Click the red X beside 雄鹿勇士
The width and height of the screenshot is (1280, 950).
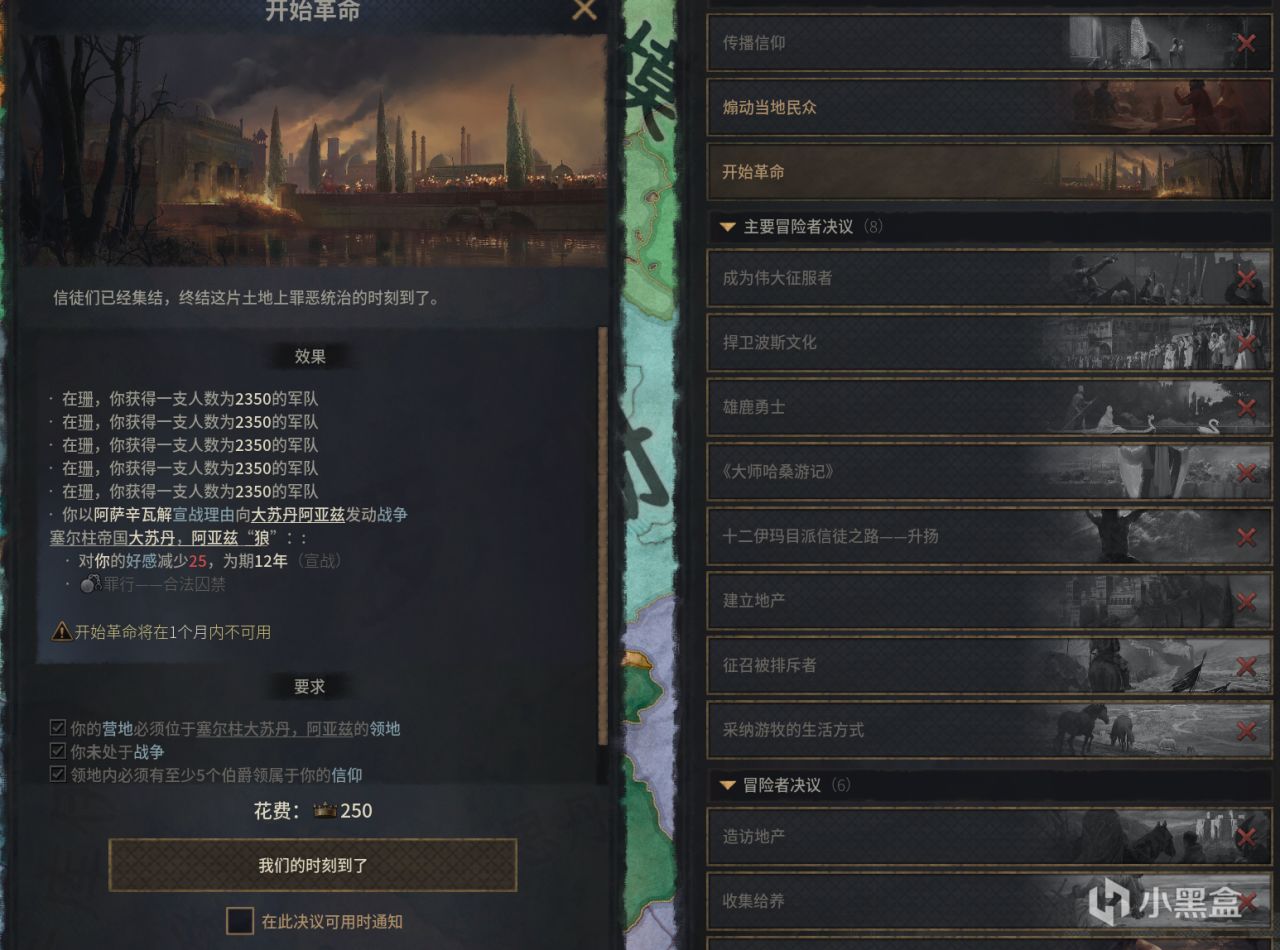coord(1246,408)
